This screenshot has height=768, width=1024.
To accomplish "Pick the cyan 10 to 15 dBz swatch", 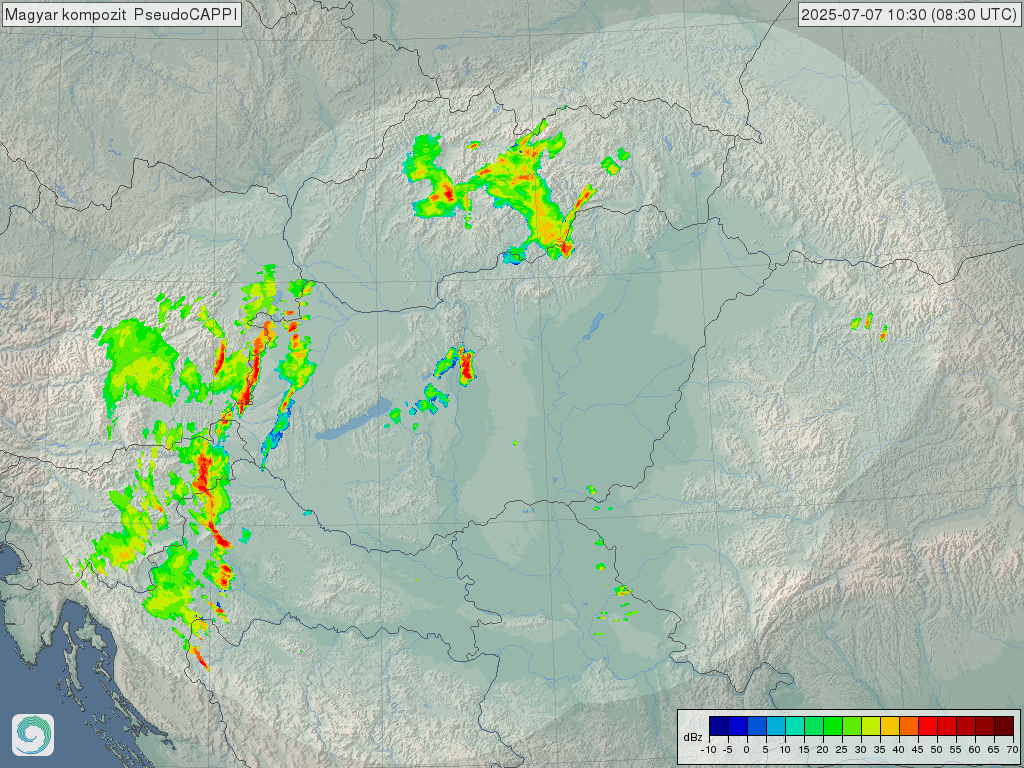I will tap(795, 726).
